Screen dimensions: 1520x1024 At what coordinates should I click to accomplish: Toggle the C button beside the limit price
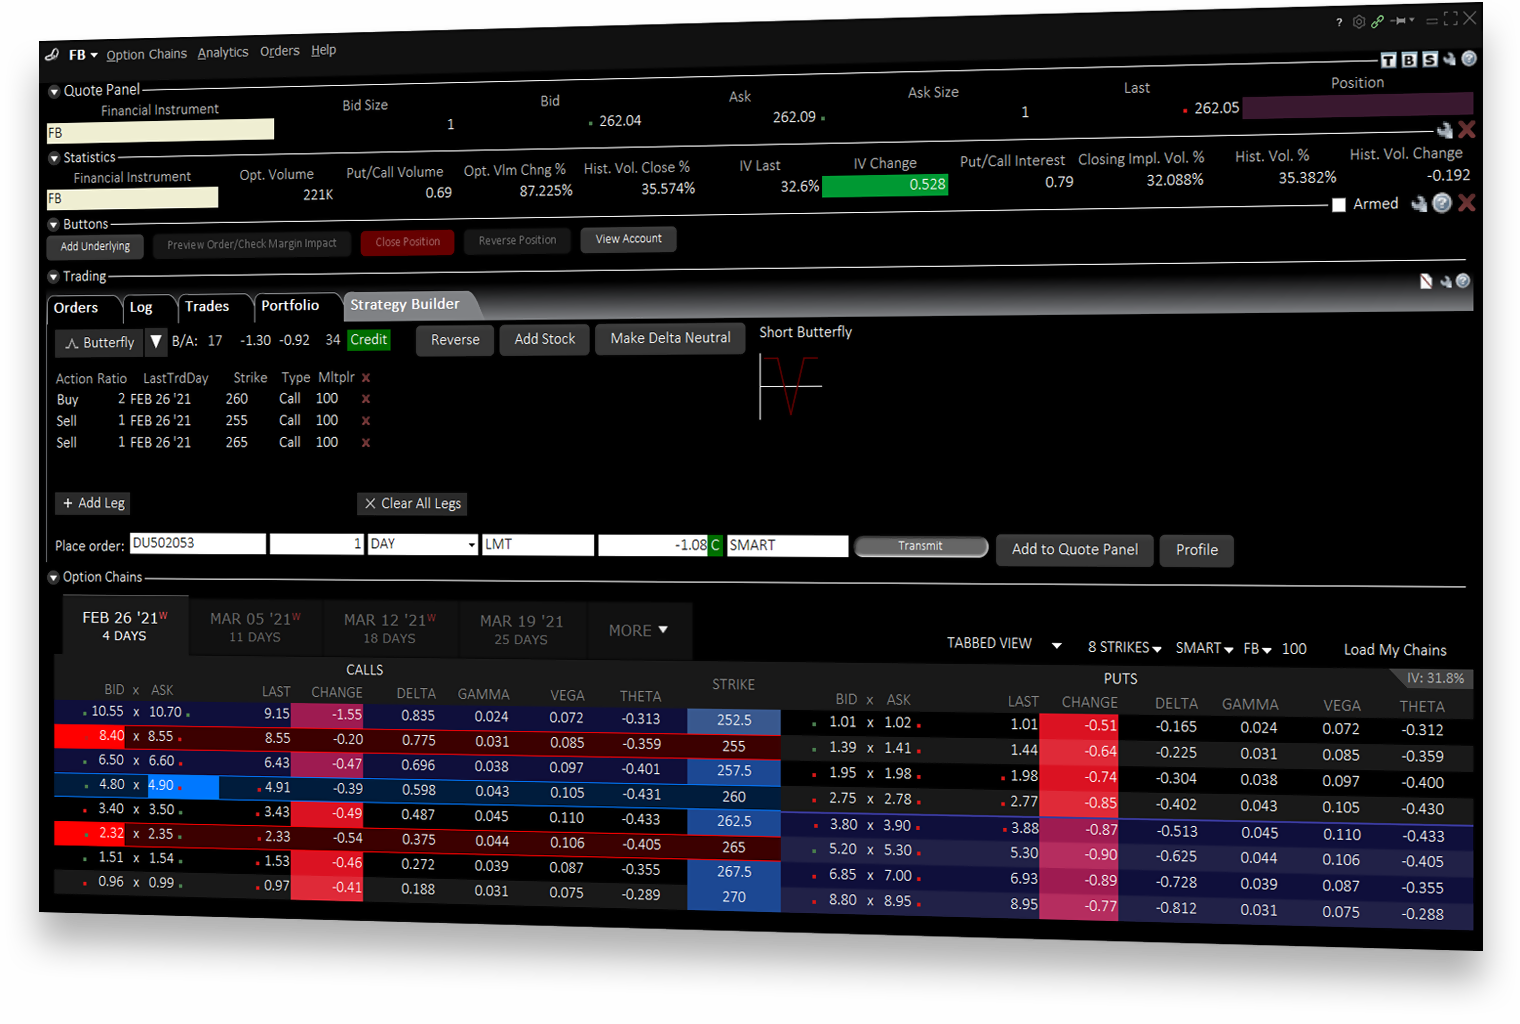coord(716,545)
